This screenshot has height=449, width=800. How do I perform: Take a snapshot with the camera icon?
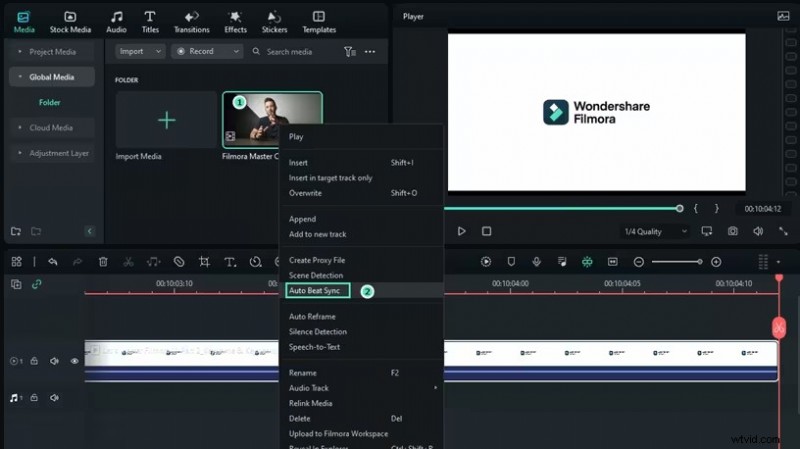click(x=733, y=231)
